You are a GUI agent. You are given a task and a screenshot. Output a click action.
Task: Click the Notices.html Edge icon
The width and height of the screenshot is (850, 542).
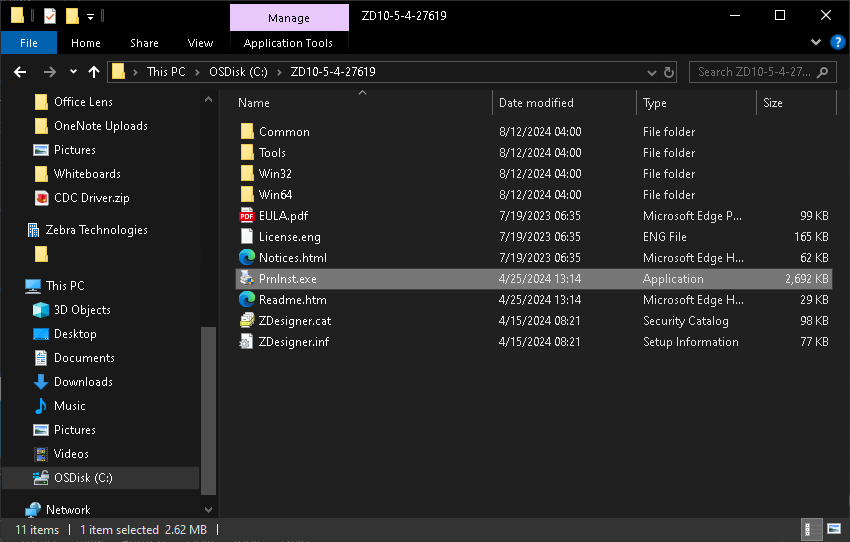coord(247,257)
